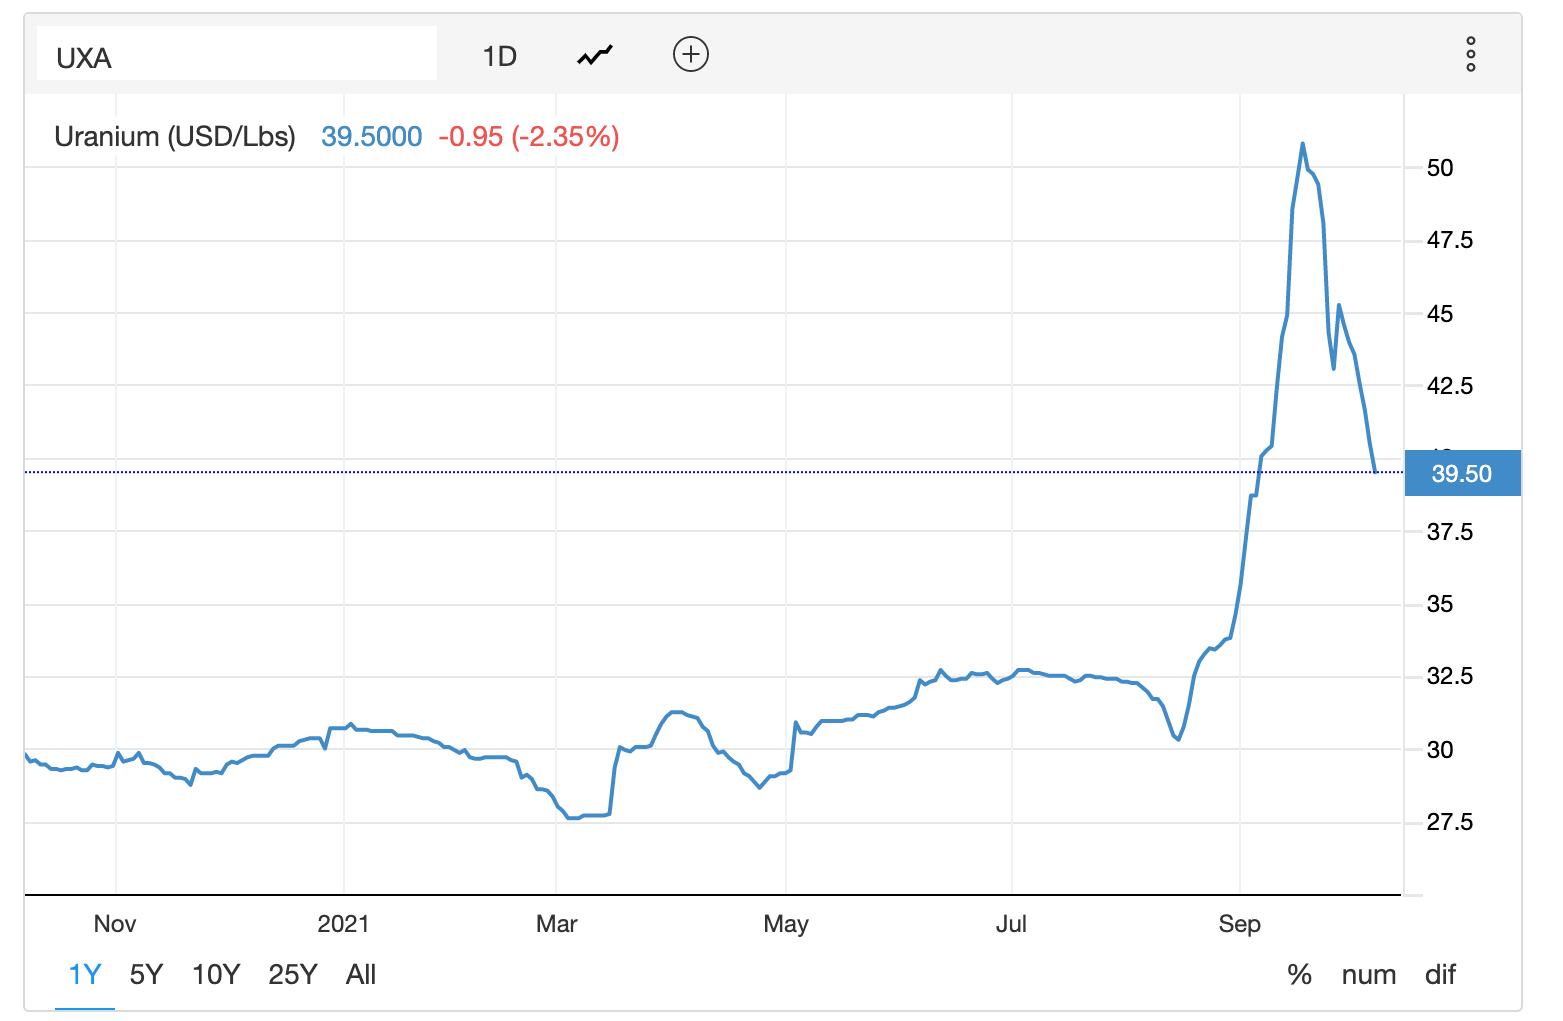Toggle percent scale with % button
This screenshot has height=1021, width=1563.
1299,974
